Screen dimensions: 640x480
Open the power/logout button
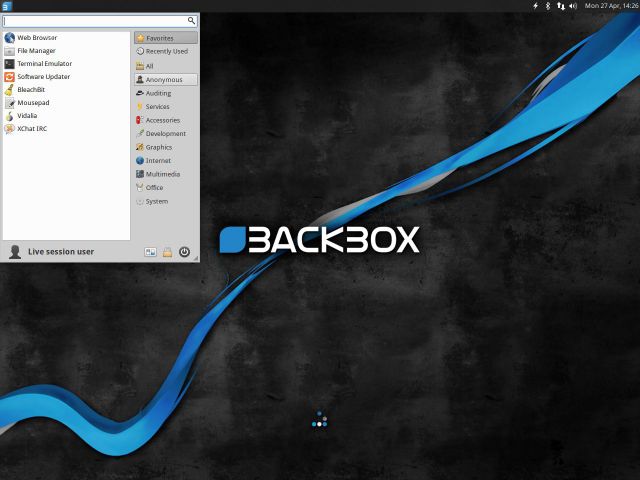coord(184,252)
